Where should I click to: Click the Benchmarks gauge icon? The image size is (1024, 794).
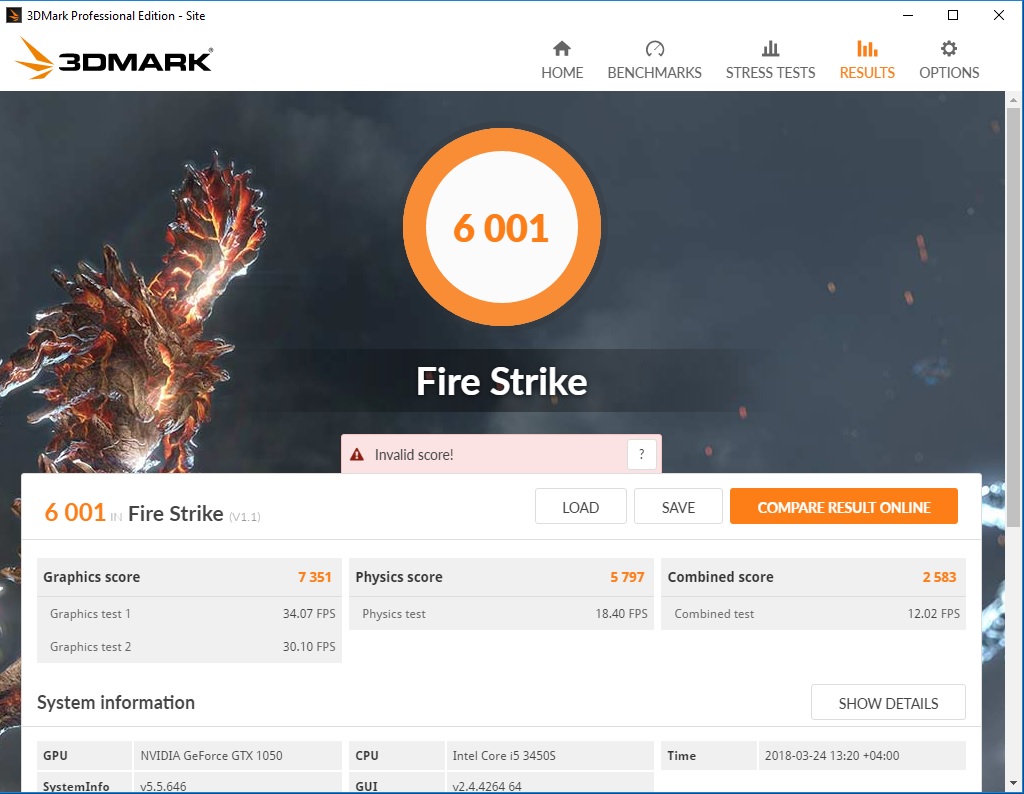click(654, 48)
